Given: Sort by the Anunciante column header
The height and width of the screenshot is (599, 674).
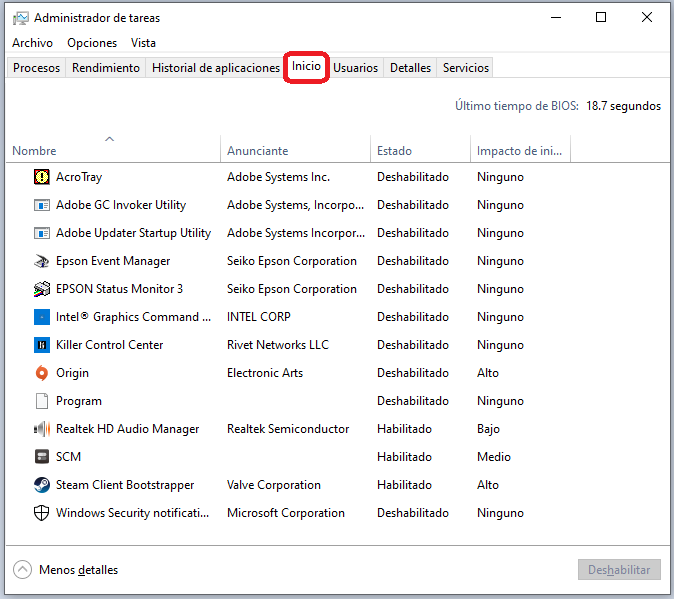Looking at the screenshot, I should 295,149.
